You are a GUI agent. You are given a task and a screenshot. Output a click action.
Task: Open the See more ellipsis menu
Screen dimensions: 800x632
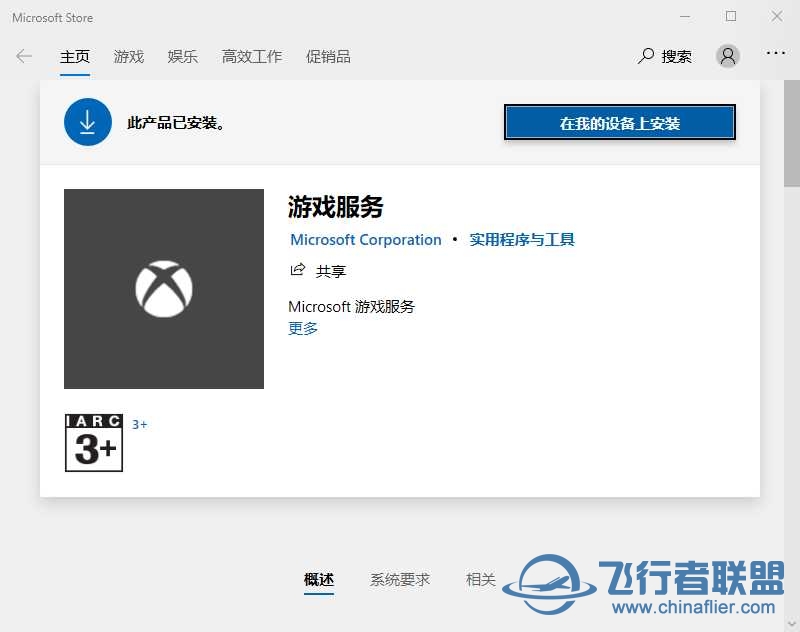pyautogui.click(x=776, y=55)
